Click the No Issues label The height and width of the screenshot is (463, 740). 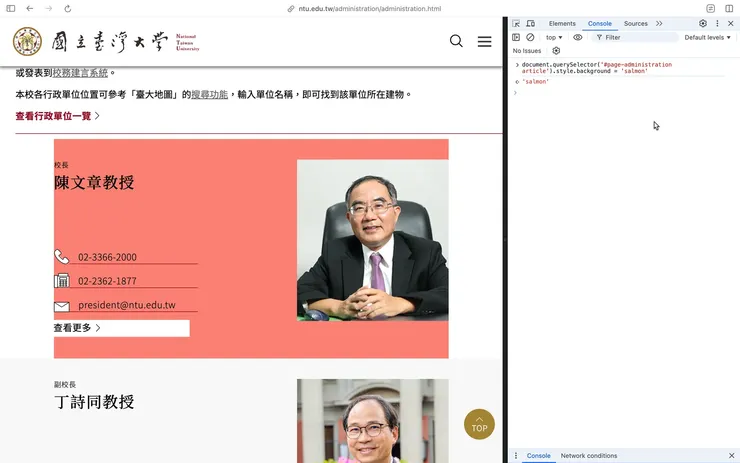coord(527,51)
